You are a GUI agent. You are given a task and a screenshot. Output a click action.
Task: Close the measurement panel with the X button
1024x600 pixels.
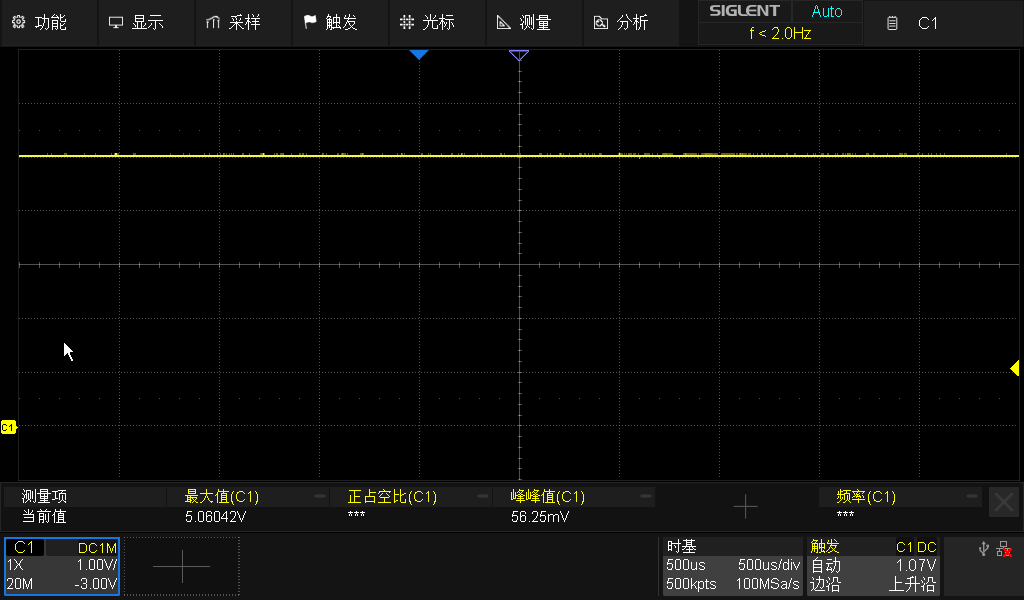pyautogui.click(x=1004, y=503)
